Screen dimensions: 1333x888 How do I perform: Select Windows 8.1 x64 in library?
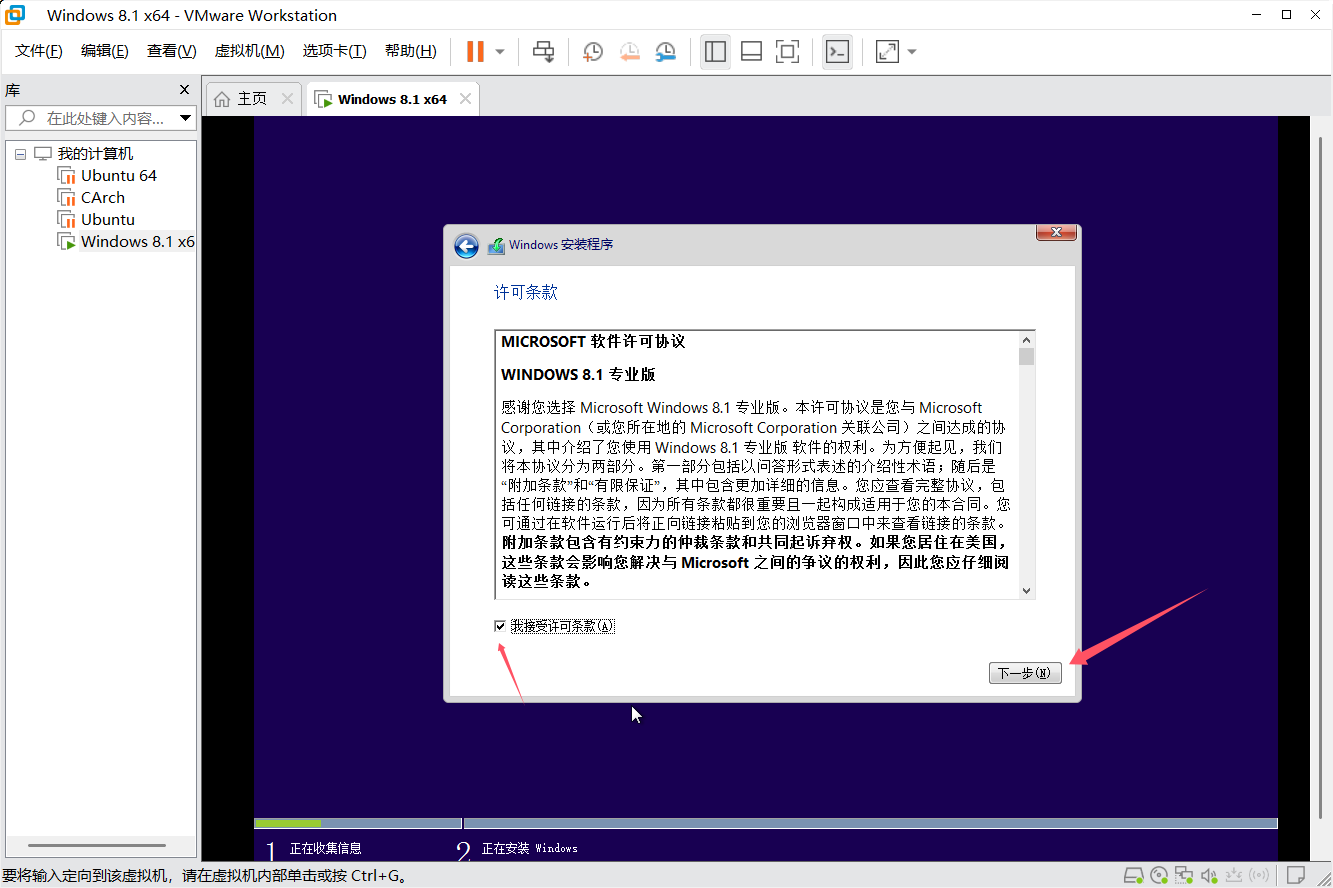137,242
